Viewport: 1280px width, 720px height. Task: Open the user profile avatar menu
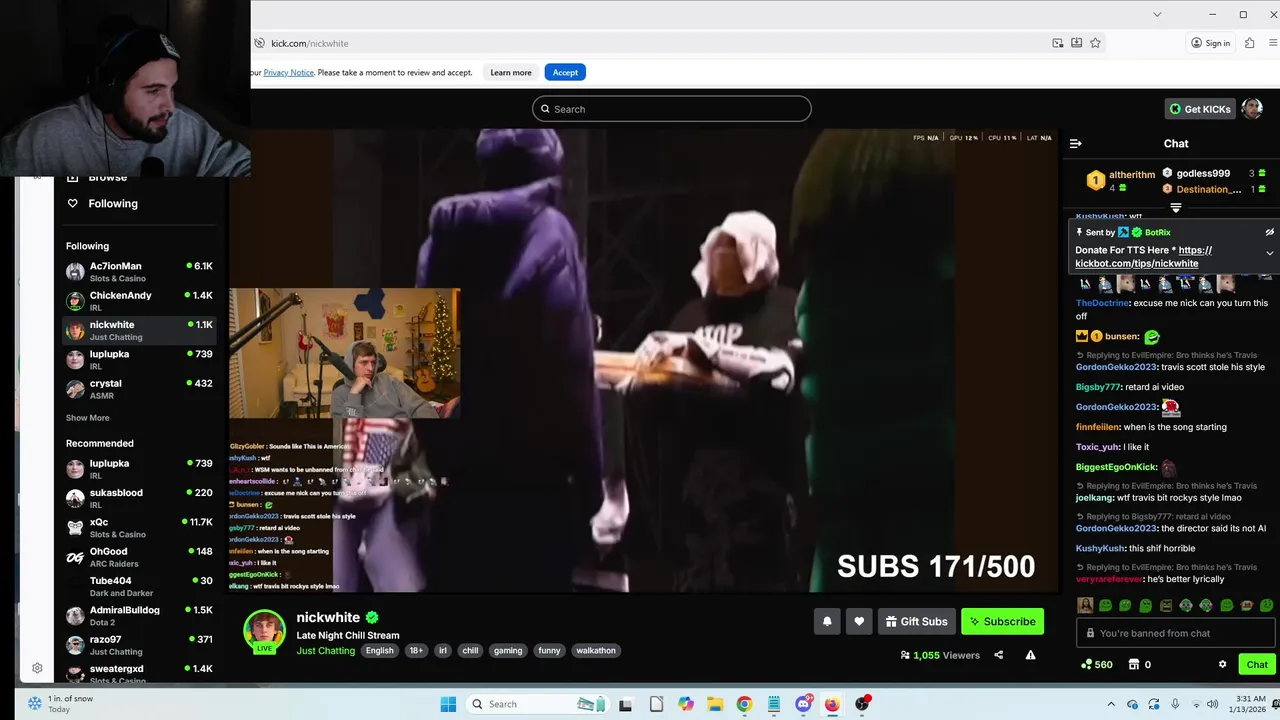(1252, 109)
